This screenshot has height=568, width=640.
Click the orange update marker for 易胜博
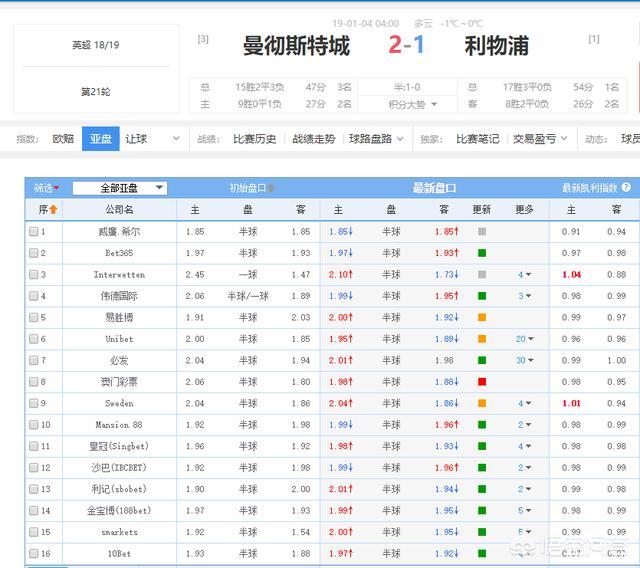tap(482, 318)
